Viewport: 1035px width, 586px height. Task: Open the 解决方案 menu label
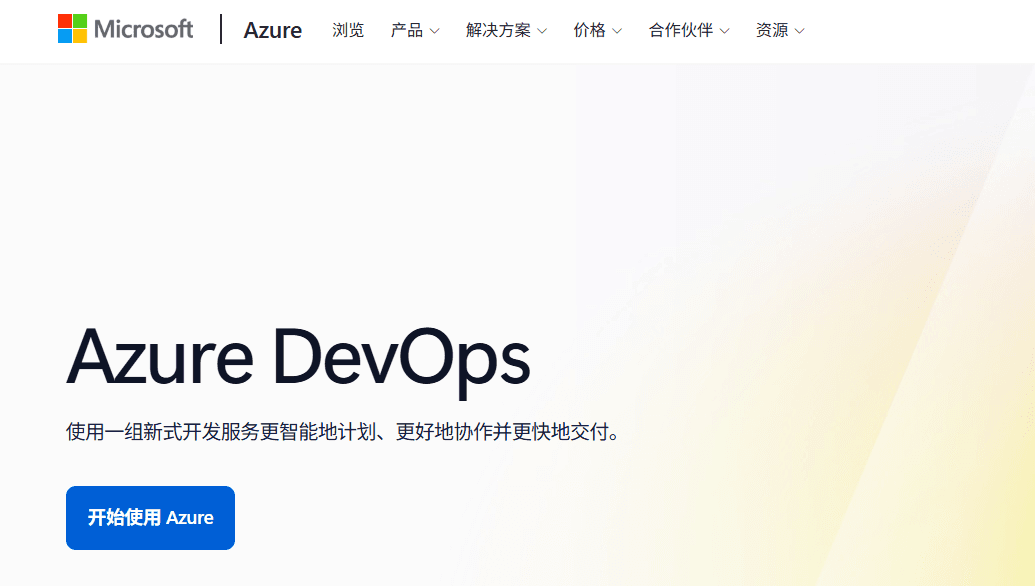498,30
